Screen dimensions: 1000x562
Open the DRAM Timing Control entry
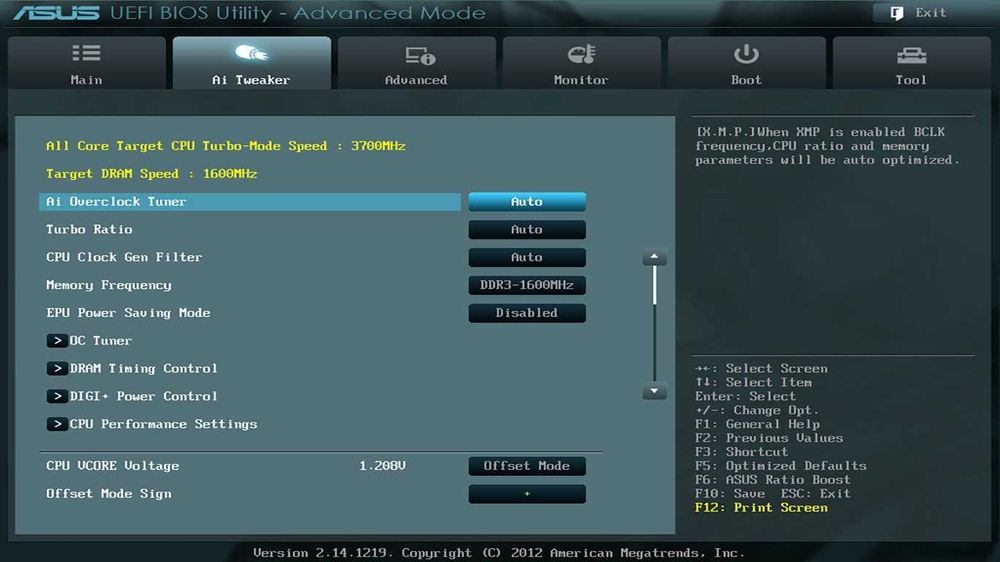[143, 369]
